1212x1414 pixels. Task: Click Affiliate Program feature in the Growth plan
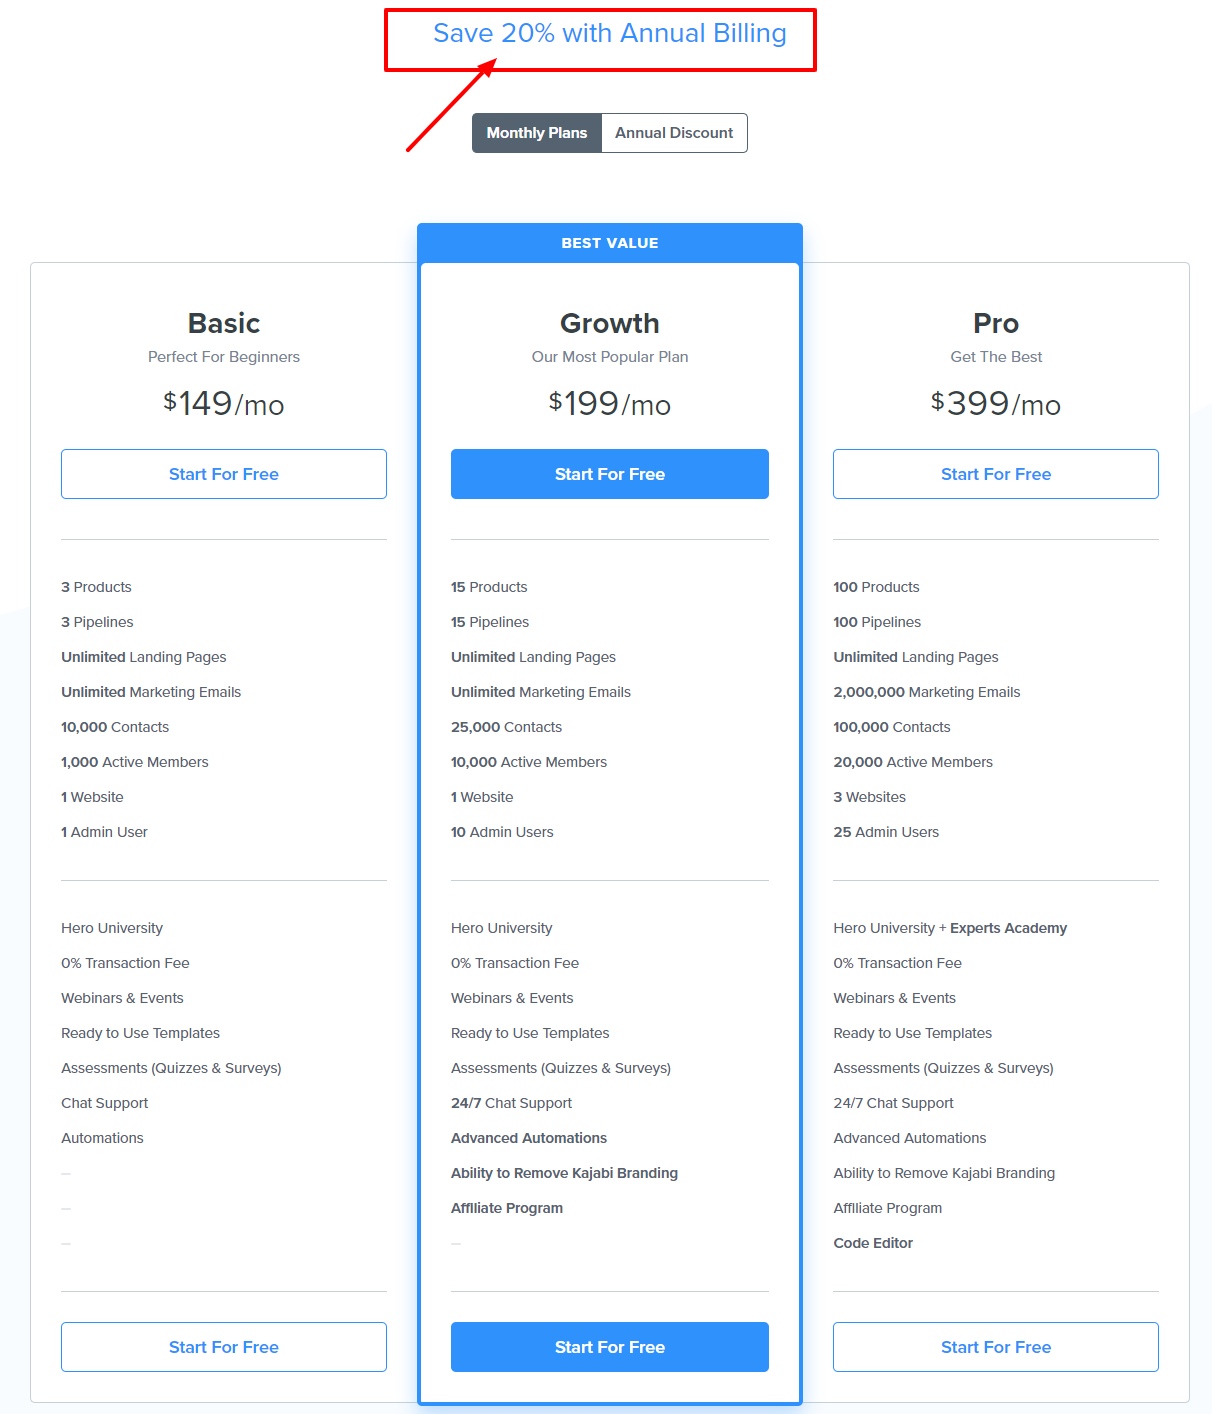(x=507, y=1208)
